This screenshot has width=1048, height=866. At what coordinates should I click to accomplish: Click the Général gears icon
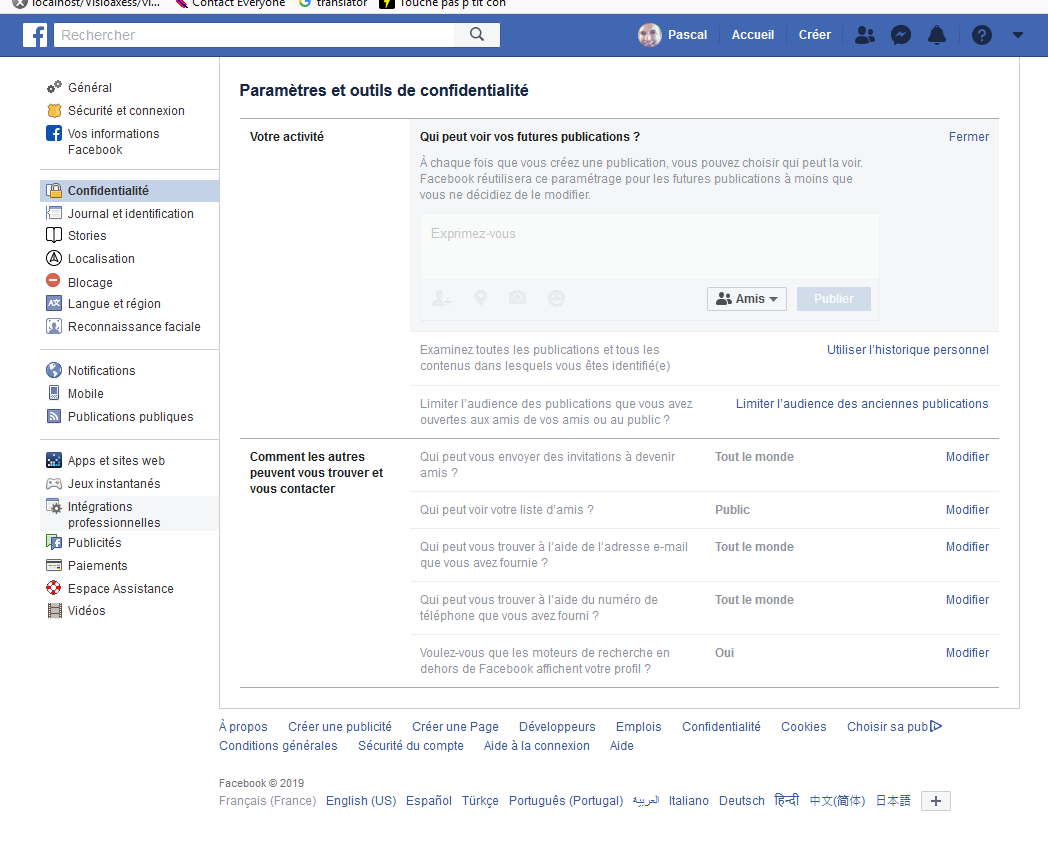coord(54,88)
